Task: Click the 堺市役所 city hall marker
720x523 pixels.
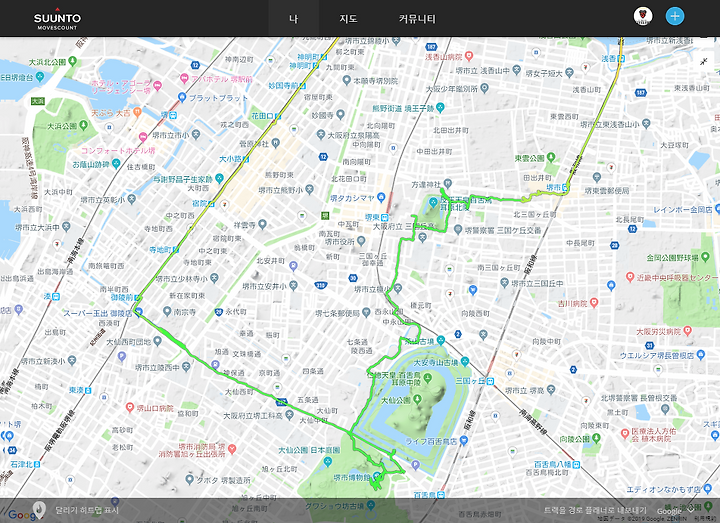Action: click(361, 240)
